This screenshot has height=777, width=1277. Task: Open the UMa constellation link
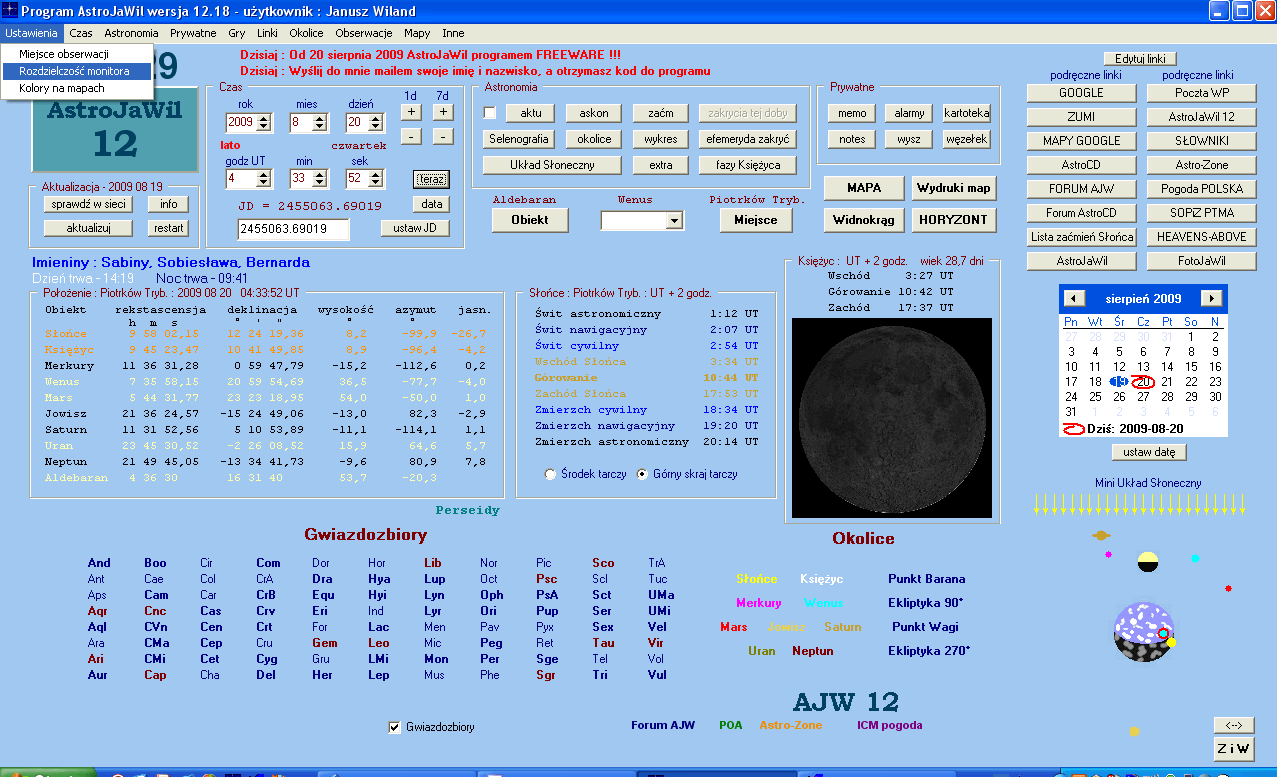click(660, 595)
